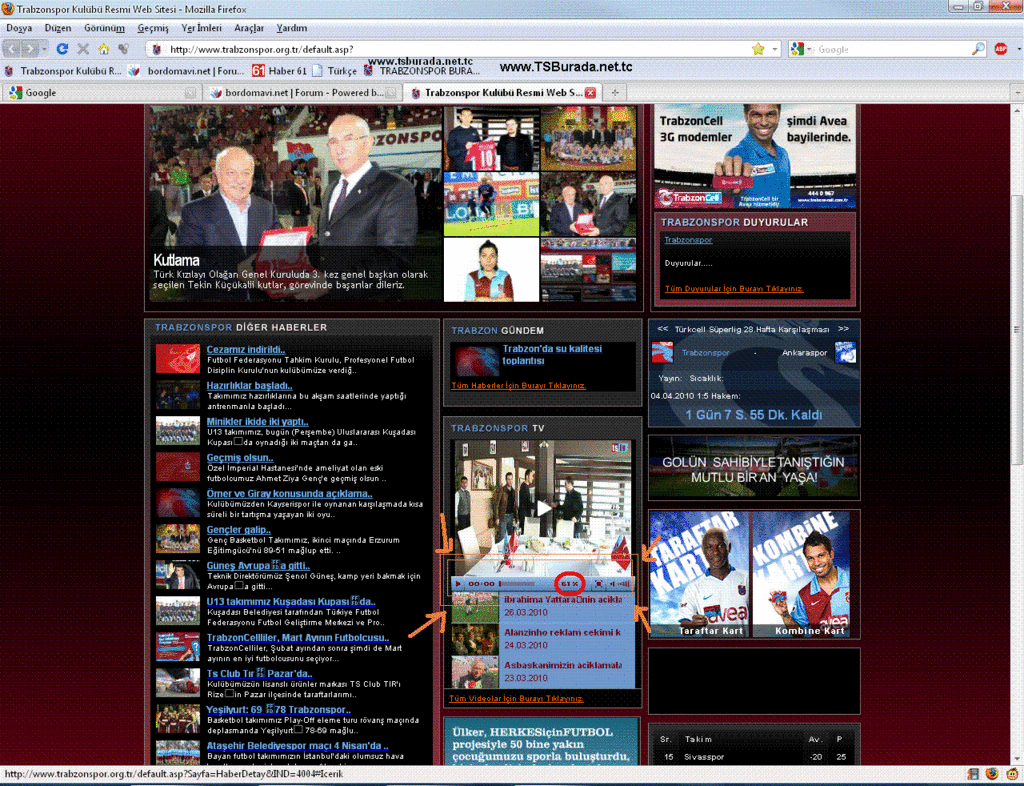
Task: Click 'Tüm Haberler İçin Burayı Tıklayınız'
Action: click(519, 385)
